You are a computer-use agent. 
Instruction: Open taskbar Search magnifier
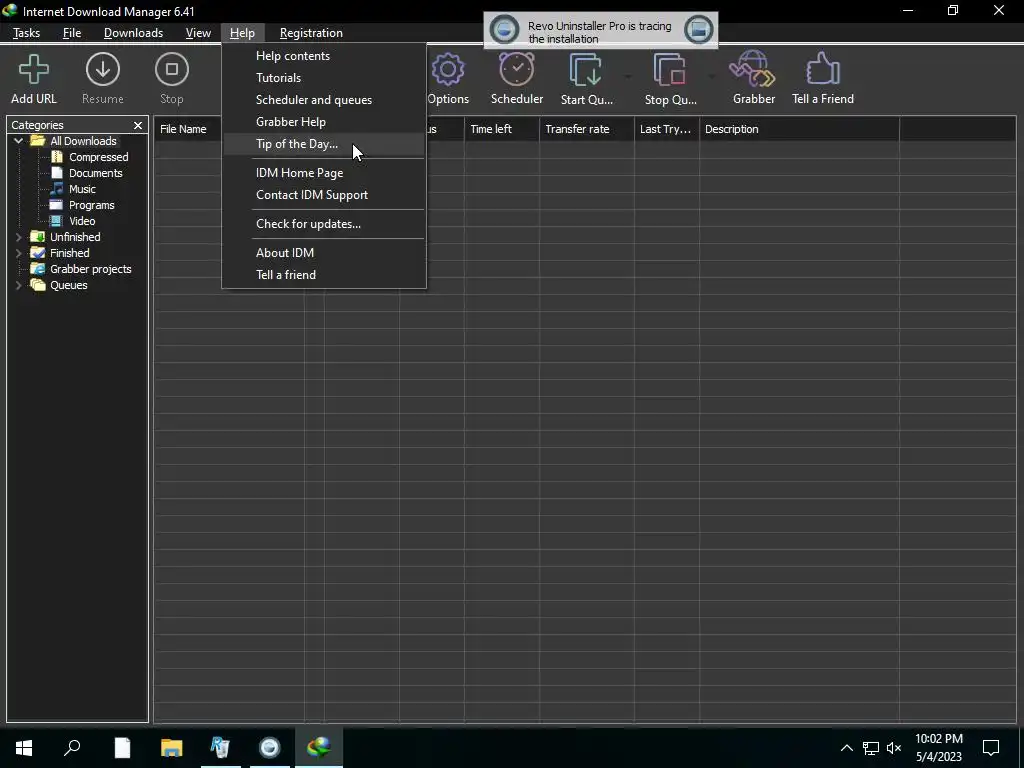pyautogui.click(x=72, y=748)
